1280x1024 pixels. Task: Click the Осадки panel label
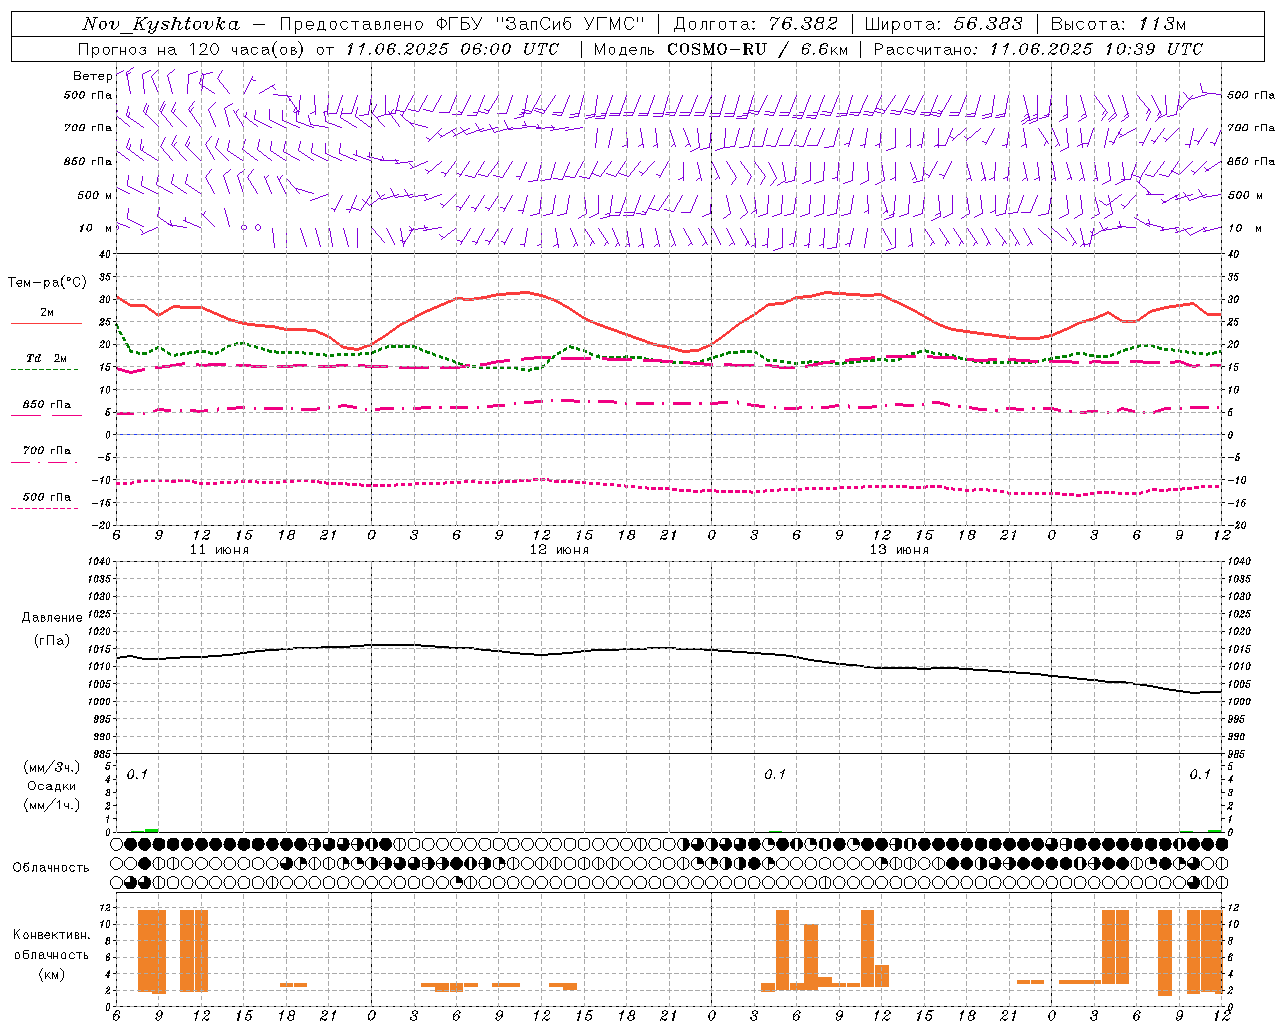point(52,786)
